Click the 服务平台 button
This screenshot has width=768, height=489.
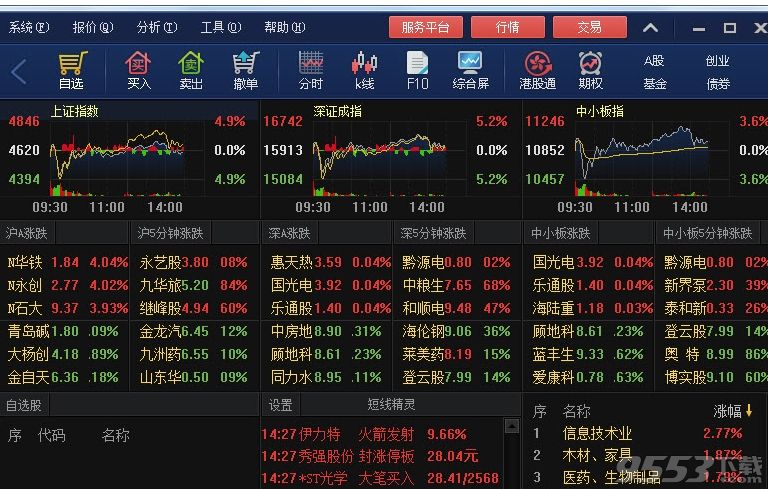426,27
